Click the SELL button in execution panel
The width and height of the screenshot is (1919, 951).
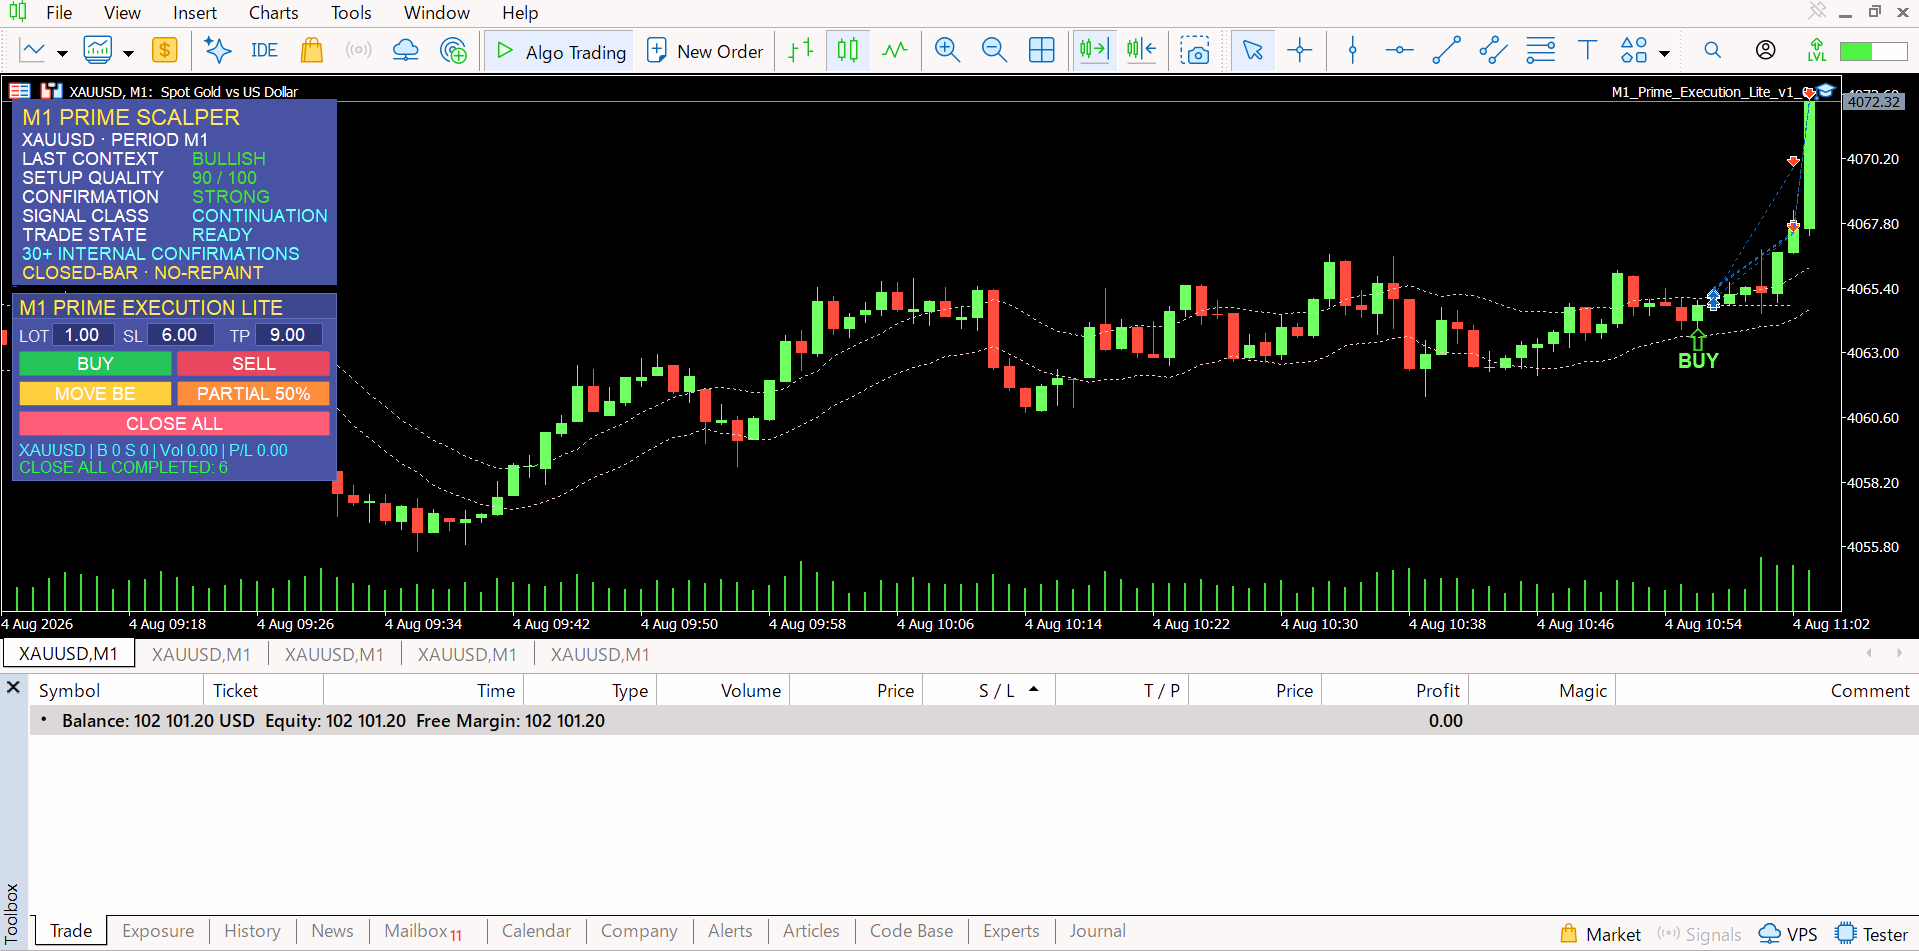pos(254,364)
